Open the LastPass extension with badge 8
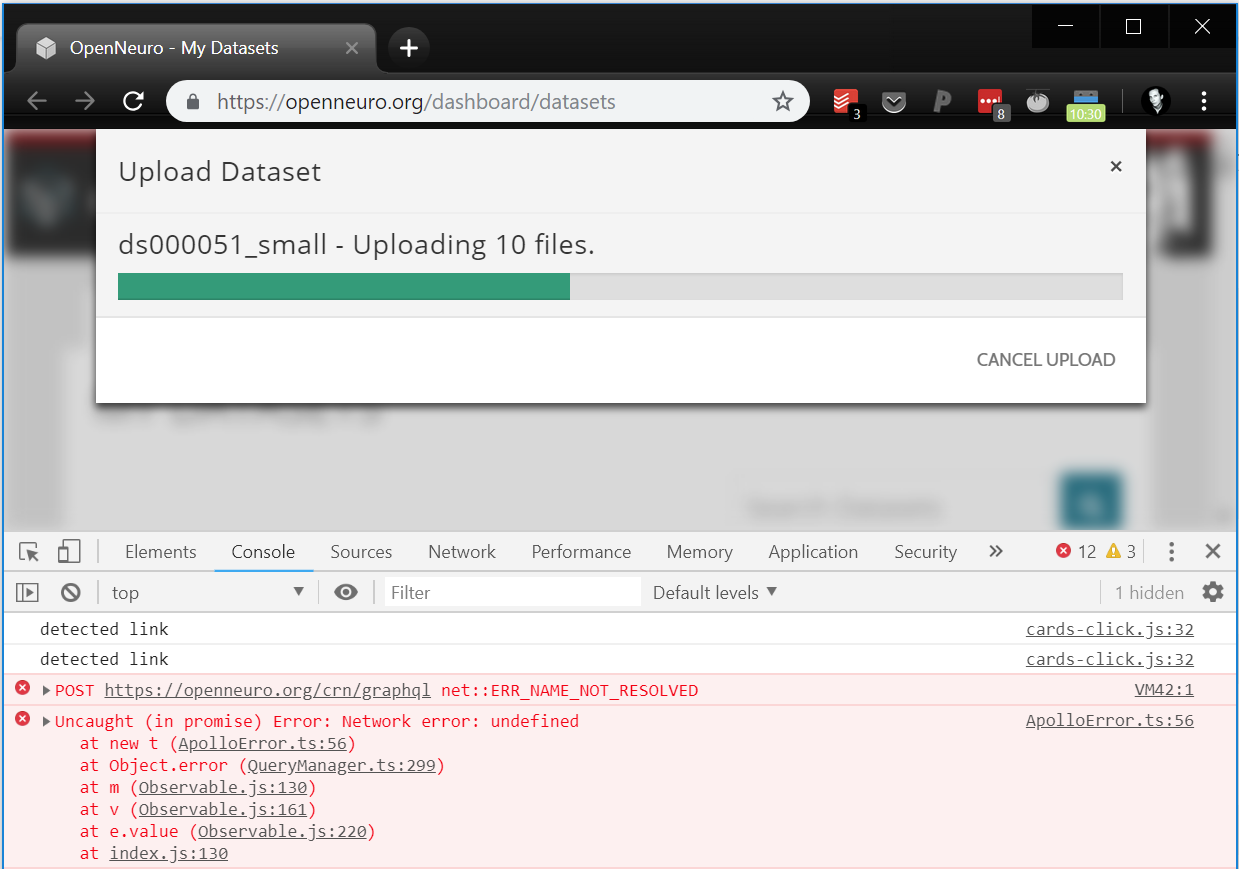The height and width of the screenshot is (869, 1239). (x=989, y=101)
